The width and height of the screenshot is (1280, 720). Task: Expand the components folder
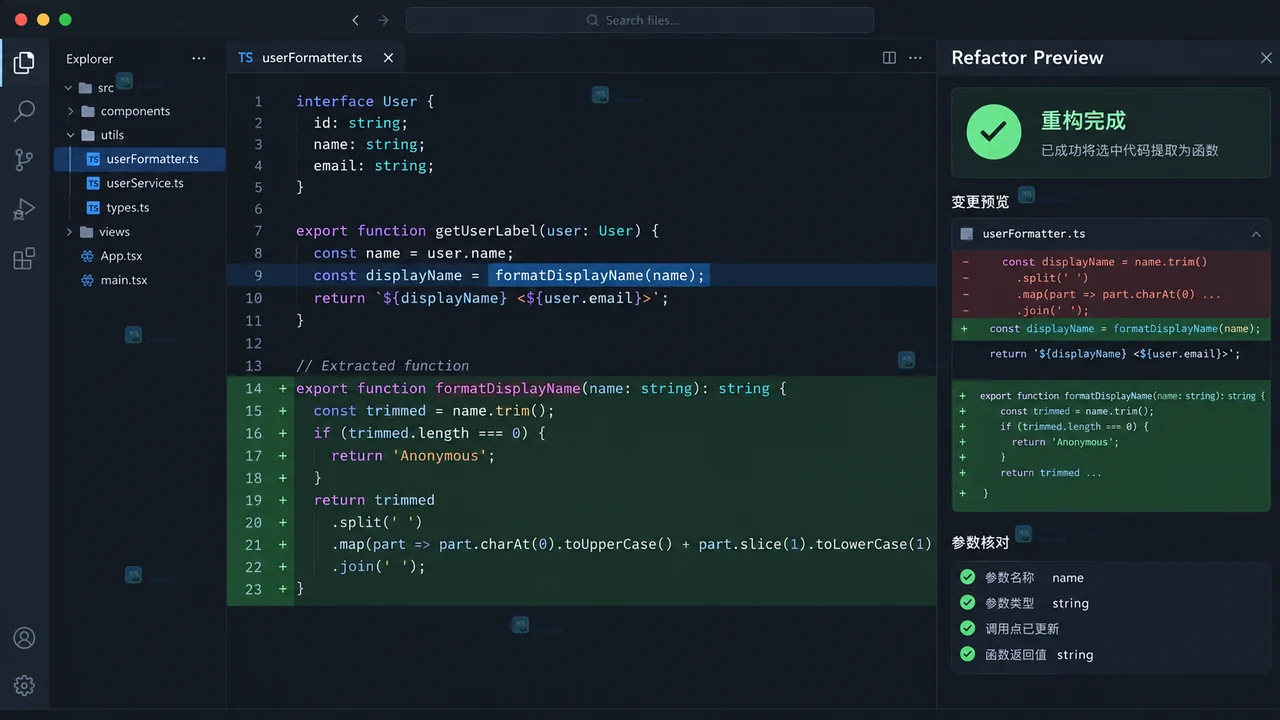click(71, 111)
